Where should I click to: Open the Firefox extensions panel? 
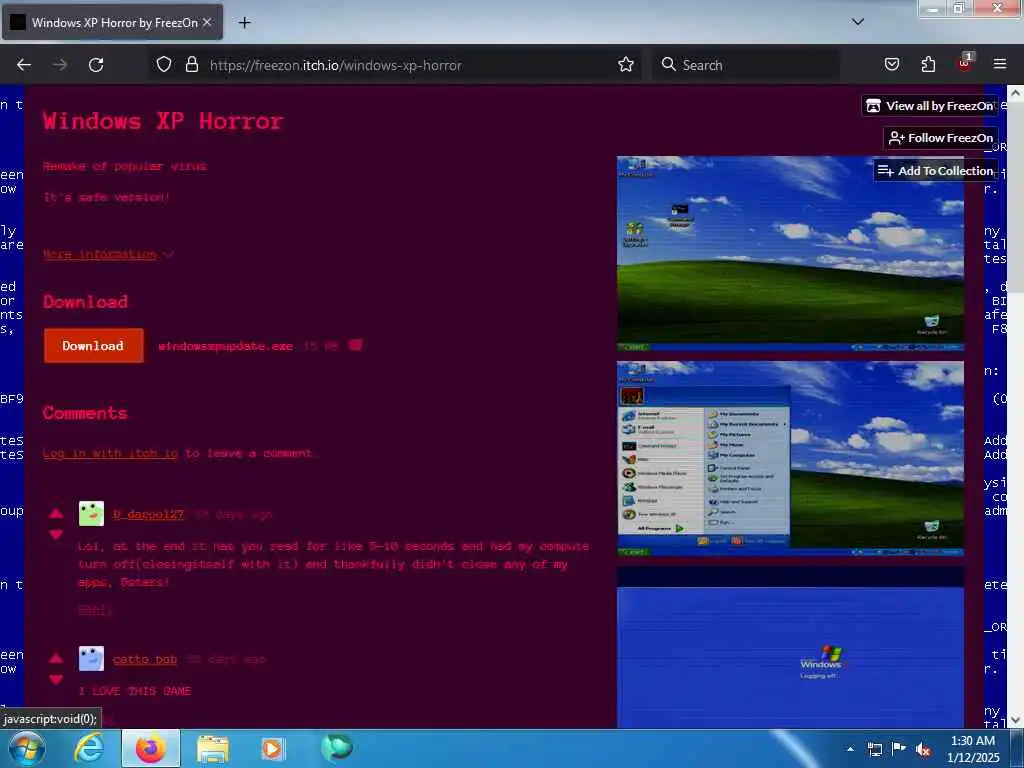tap(928, 64)
